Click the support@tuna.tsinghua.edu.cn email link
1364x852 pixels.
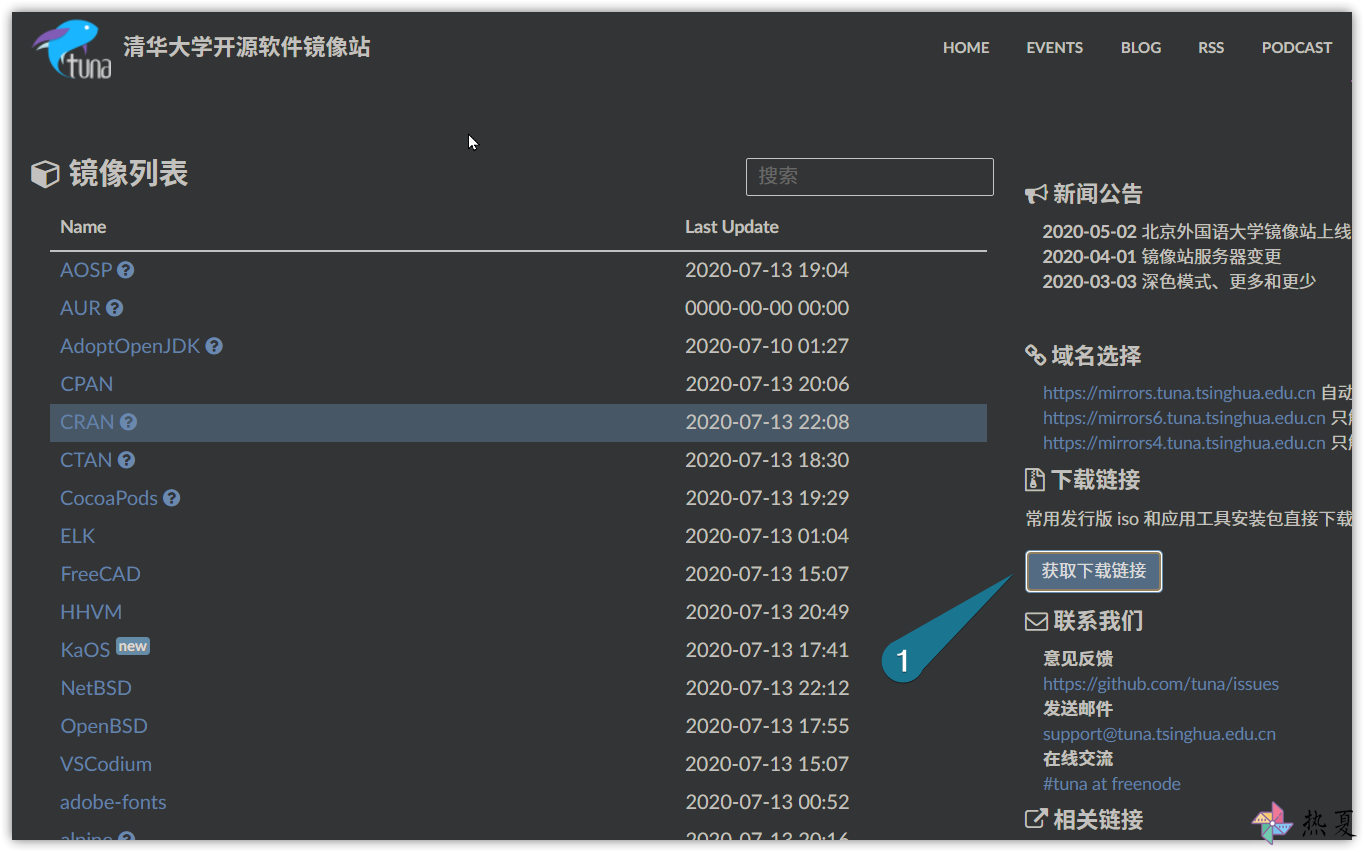coord(1159,734)
